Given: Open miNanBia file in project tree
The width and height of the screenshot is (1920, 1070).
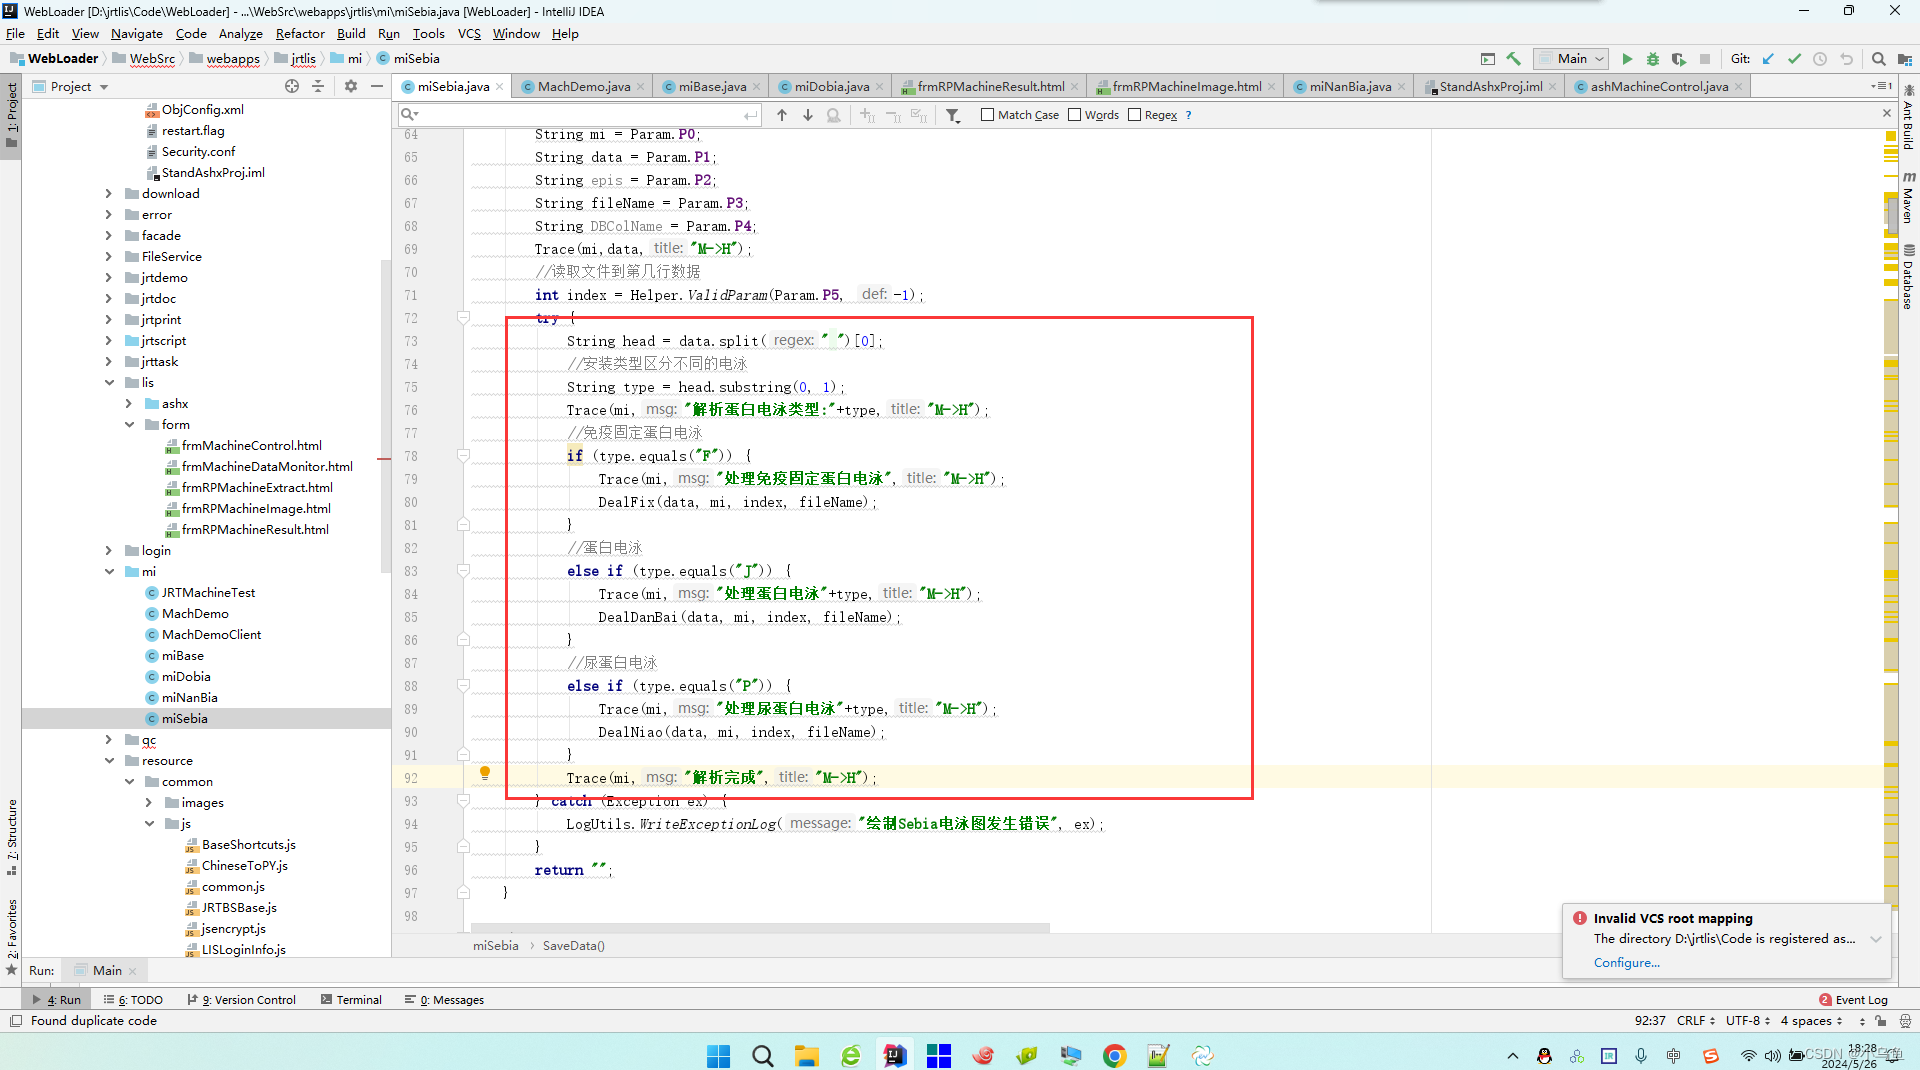Looking at the screenshot, I should click(x=189, y=698).
